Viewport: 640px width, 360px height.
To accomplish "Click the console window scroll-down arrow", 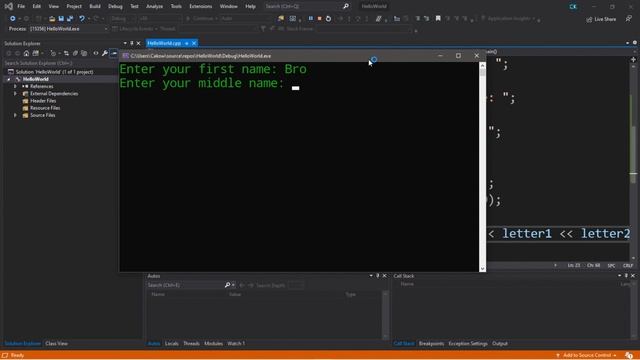I will (x=482, y=269).
